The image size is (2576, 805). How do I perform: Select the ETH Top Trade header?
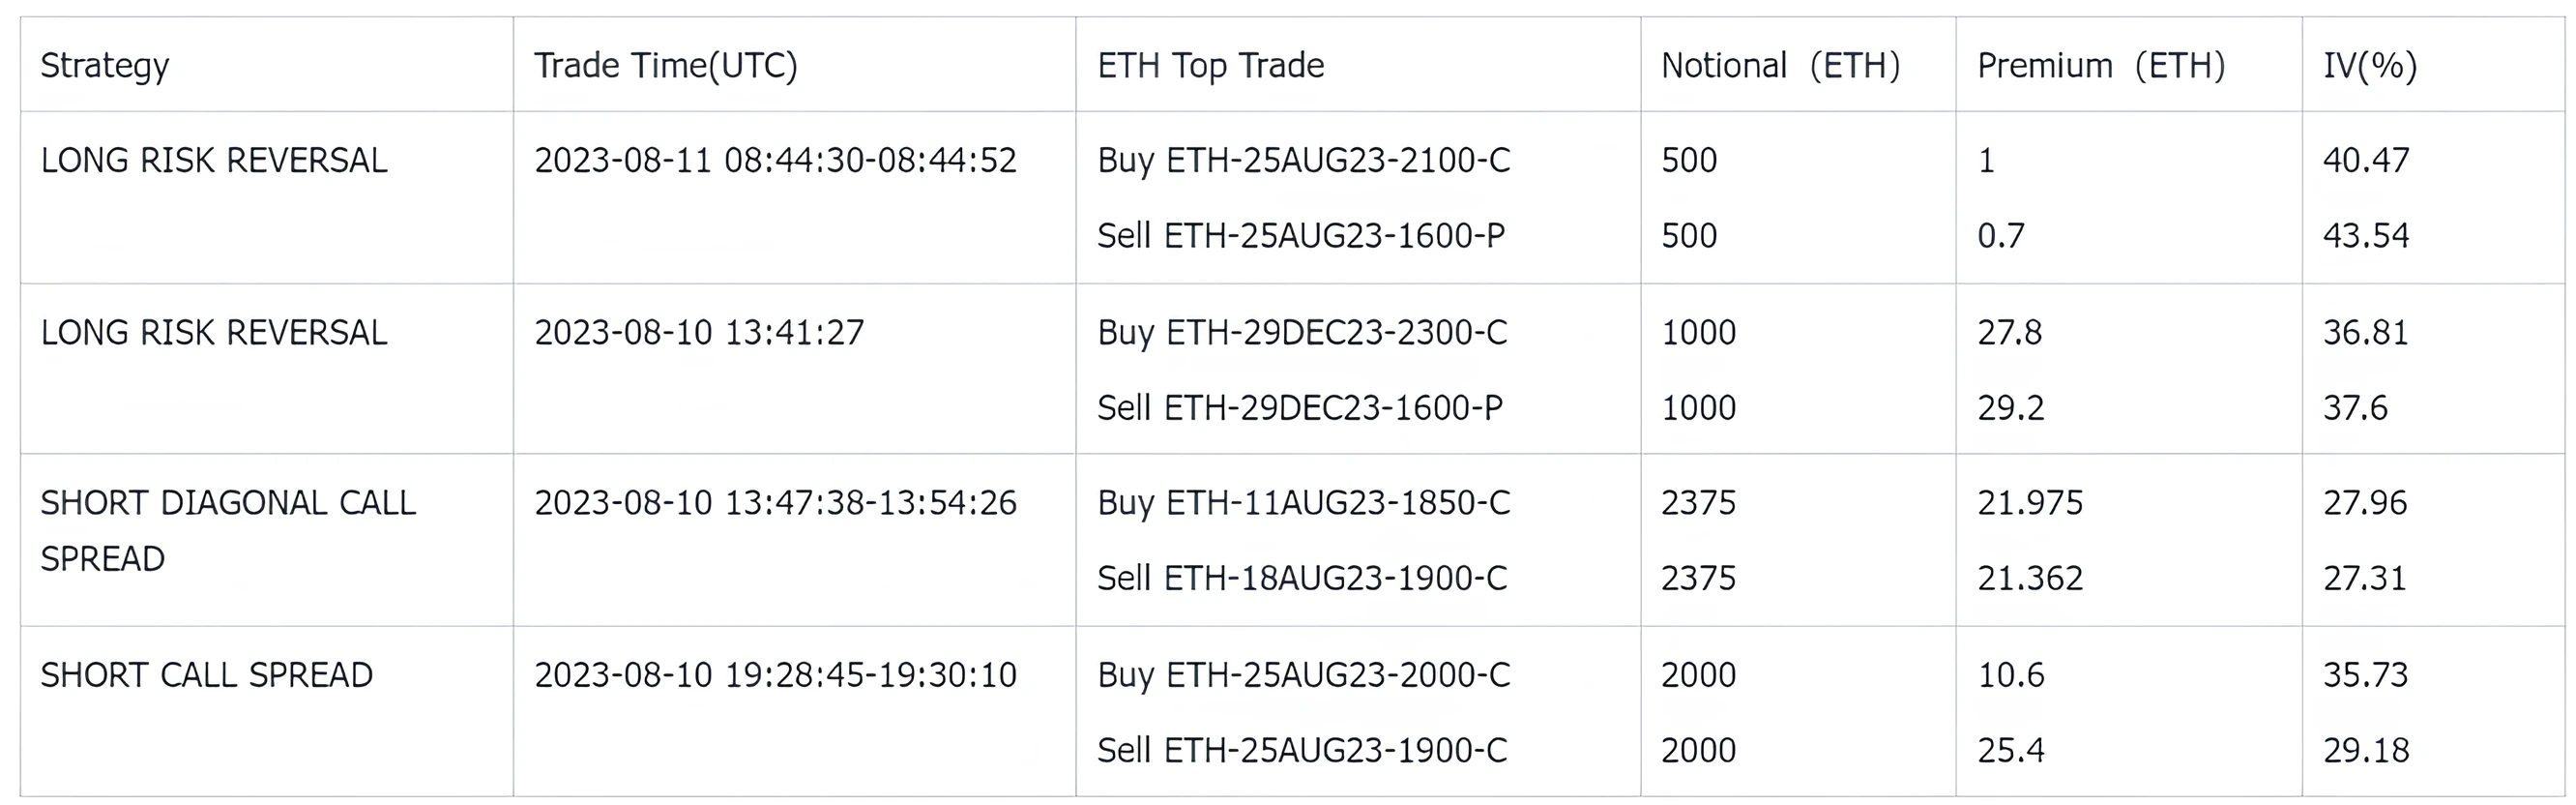(x=1211, y=66)
